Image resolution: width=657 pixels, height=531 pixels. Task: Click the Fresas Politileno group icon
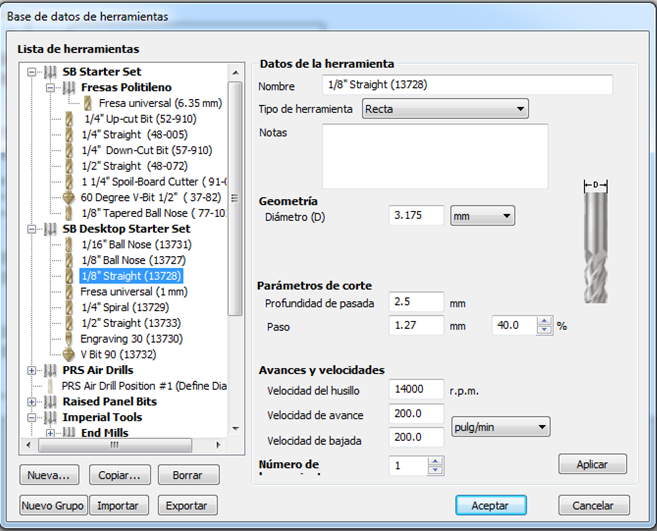point(69,88)
